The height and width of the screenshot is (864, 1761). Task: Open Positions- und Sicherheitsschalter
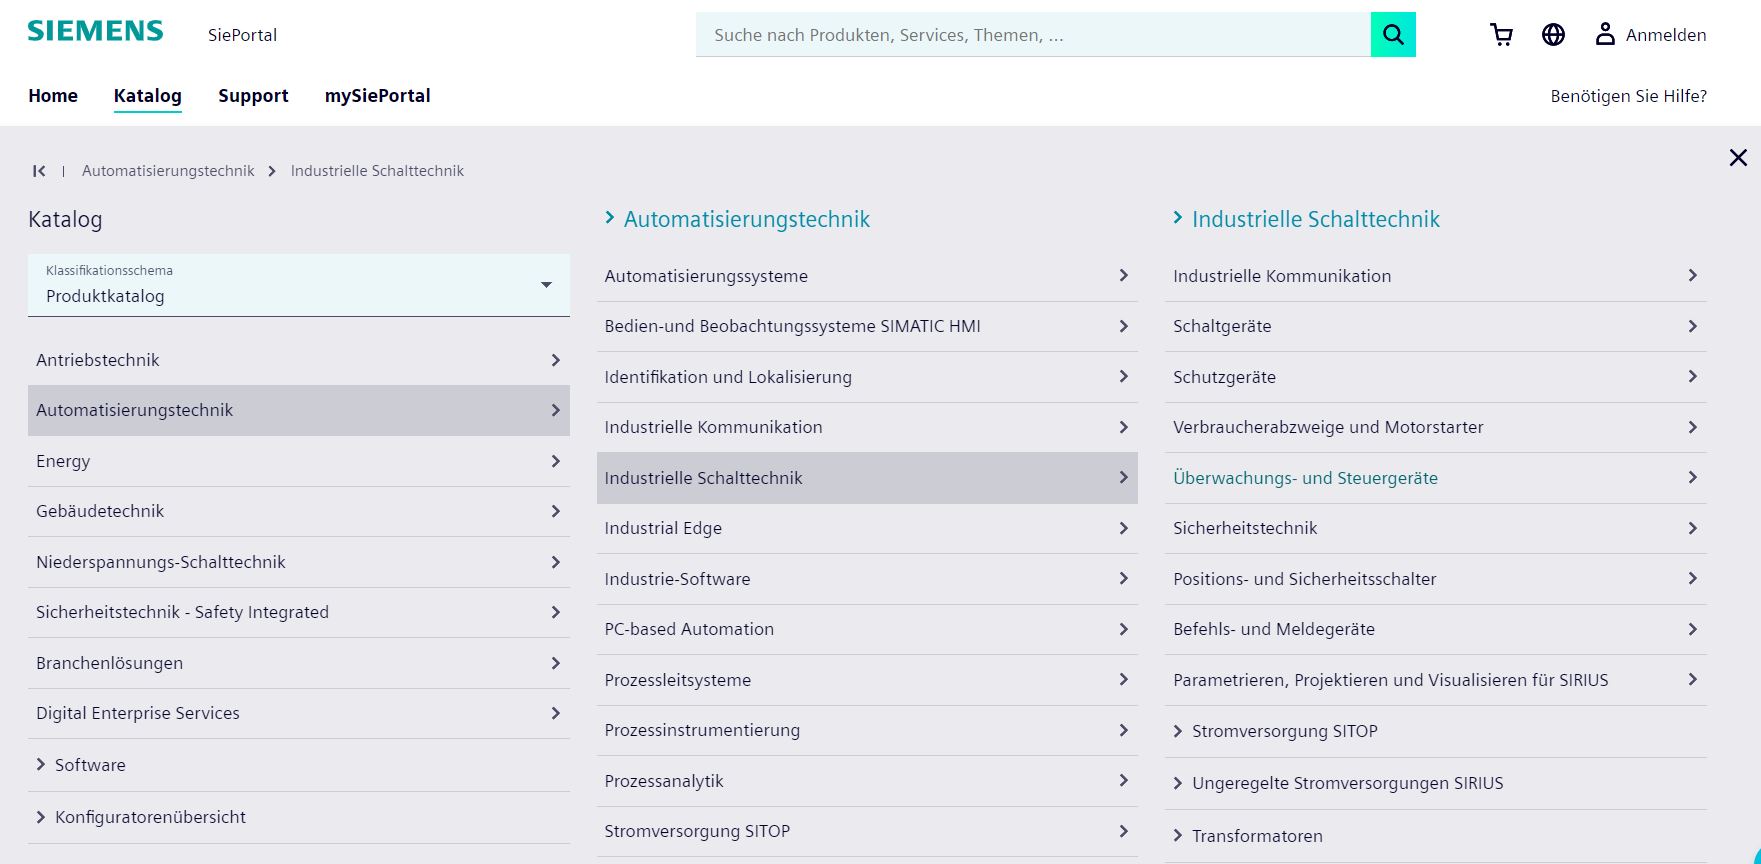click(1436, 579)
